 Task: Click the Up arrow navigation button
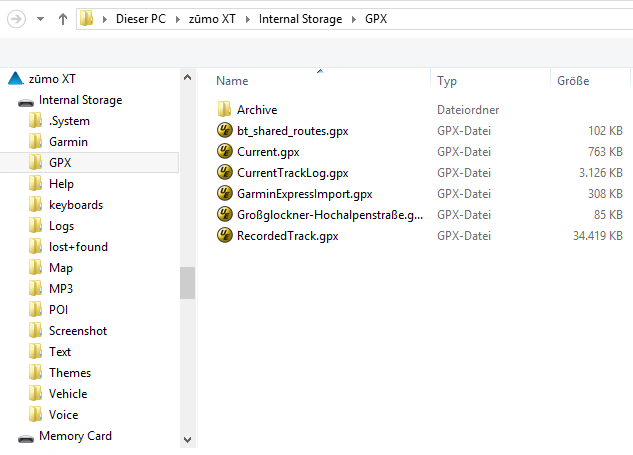click(x=63, y=19)
